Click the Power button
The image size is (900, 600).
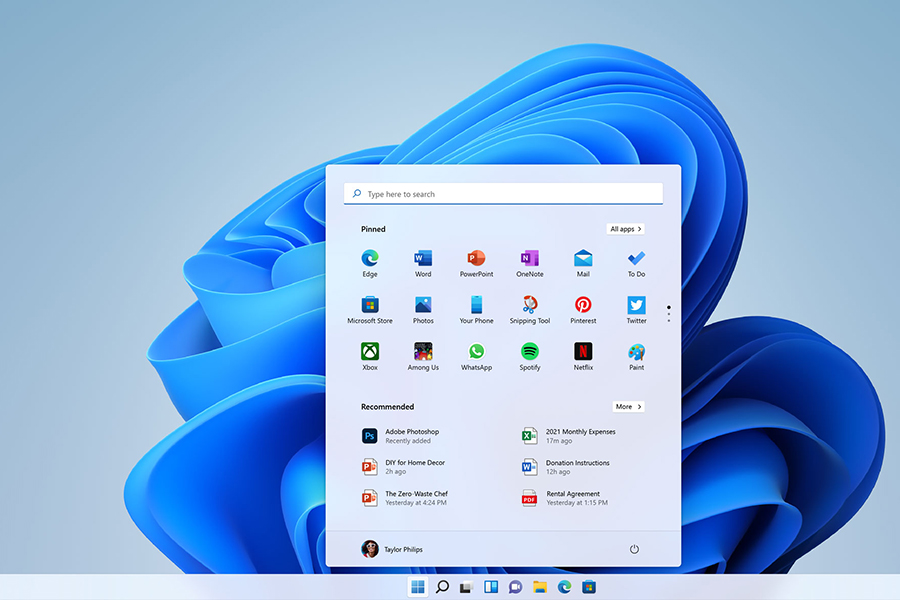634,549
